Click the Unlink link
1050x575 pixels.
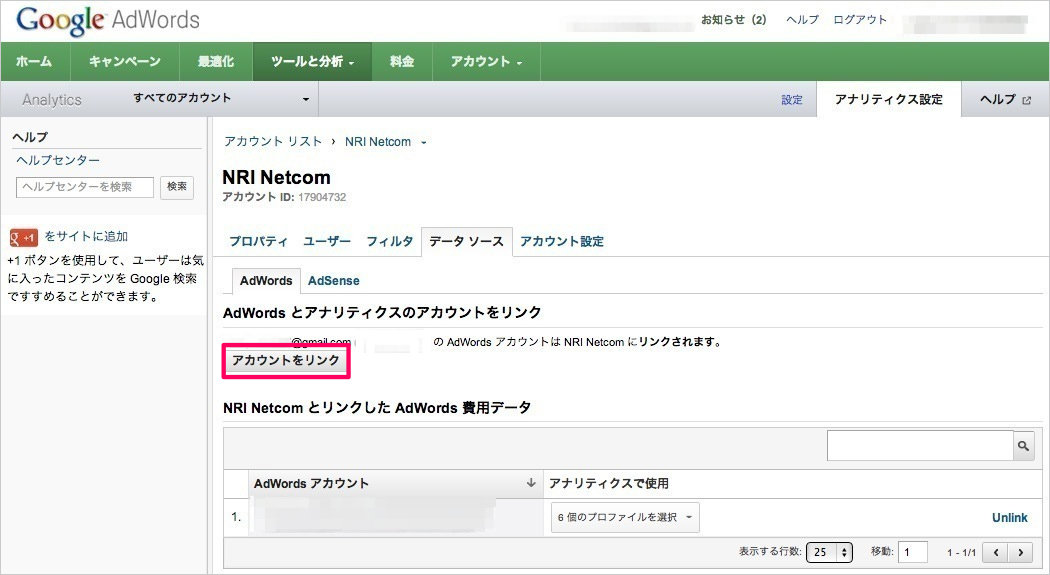1009,517
